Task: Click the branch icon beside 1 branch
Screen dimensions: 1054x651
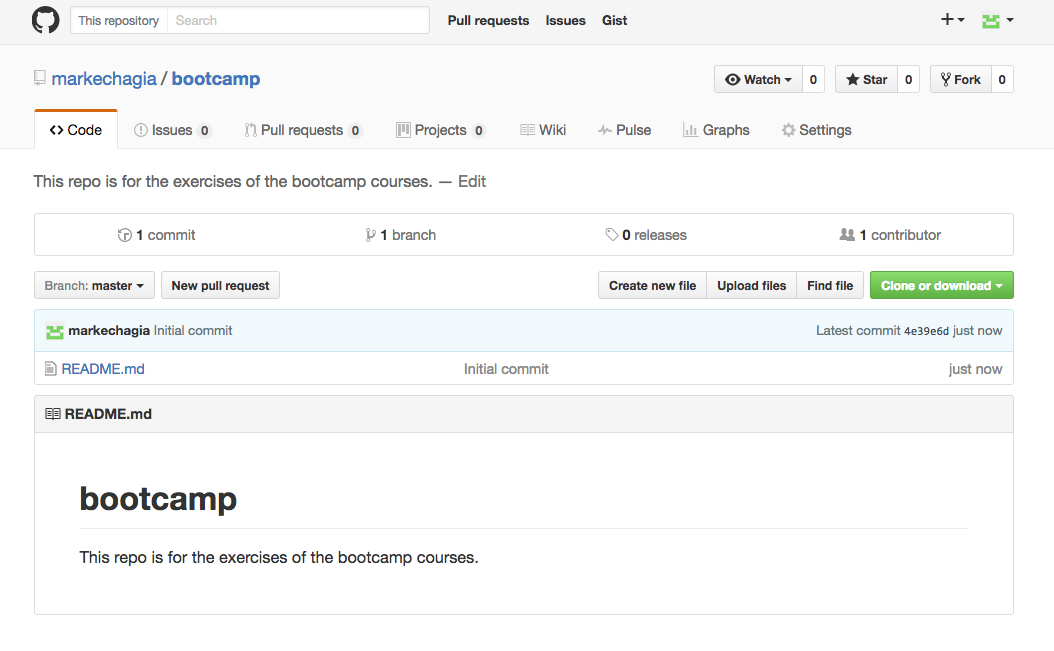Action: point(370,235)
